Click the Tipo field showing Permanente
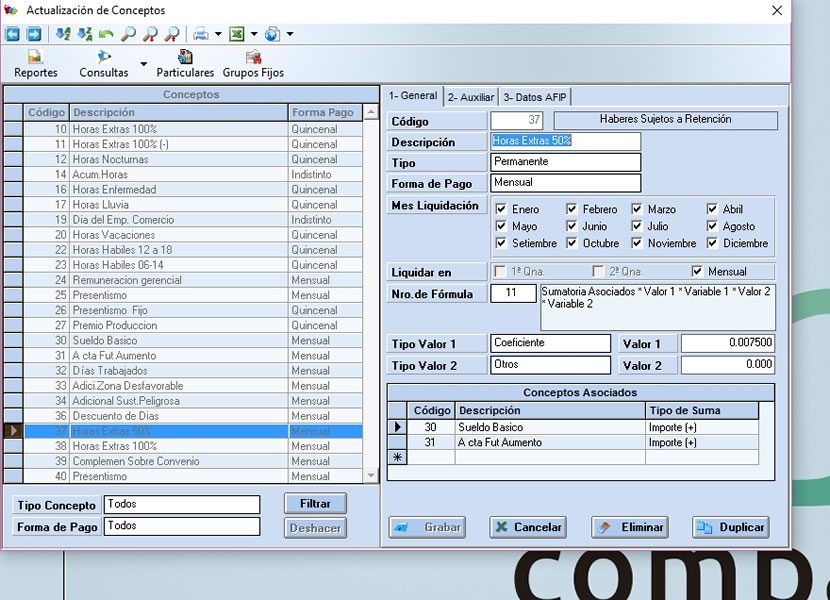This screenshot has height=600, width=830. click(x=565, y=162)
